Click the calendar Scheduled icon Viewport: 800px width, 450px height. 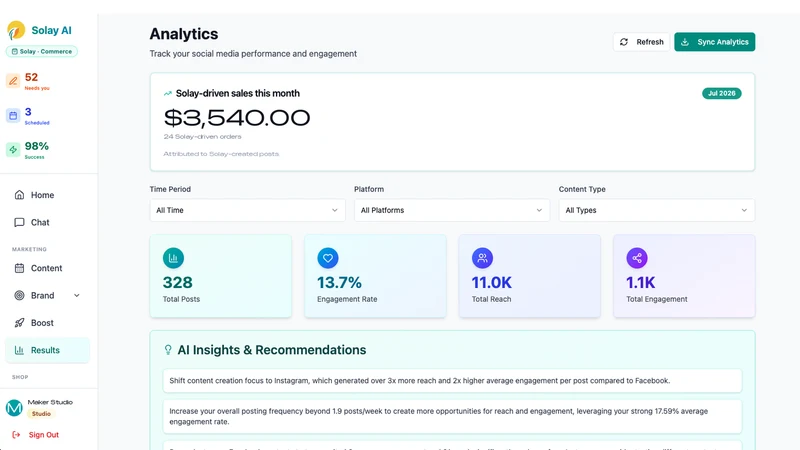pos(13,115)
